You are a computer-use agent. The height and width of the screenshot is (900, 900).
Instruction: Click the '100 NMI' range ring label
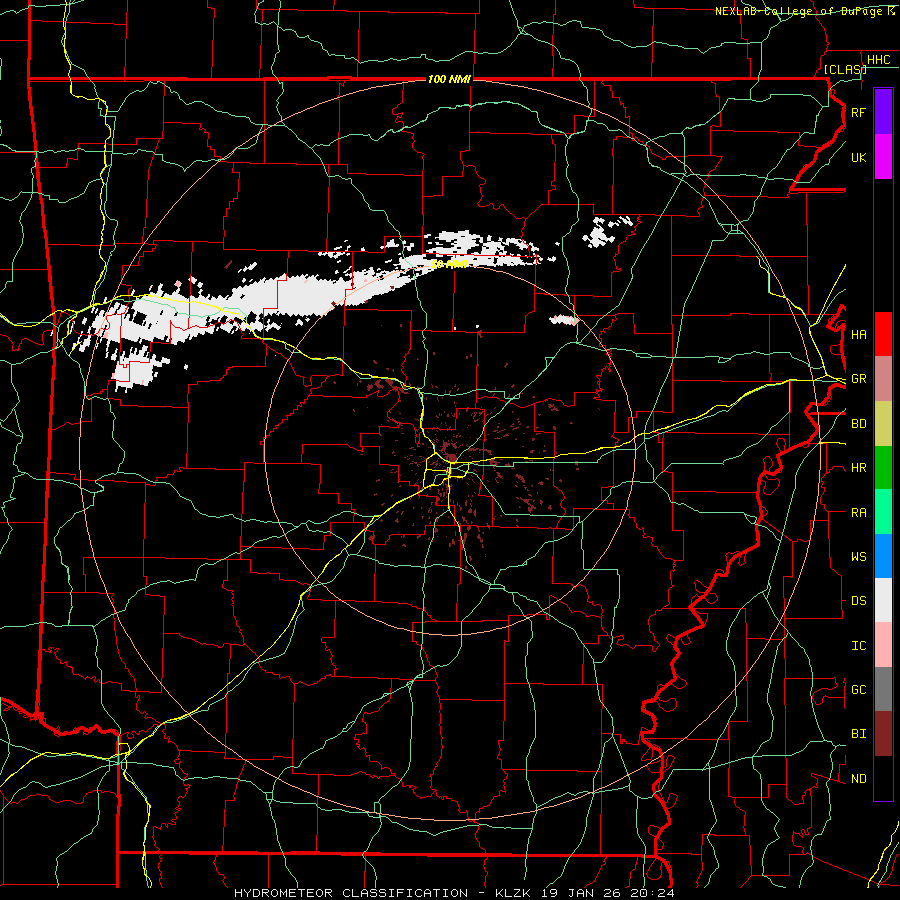[x=449, y=79]
